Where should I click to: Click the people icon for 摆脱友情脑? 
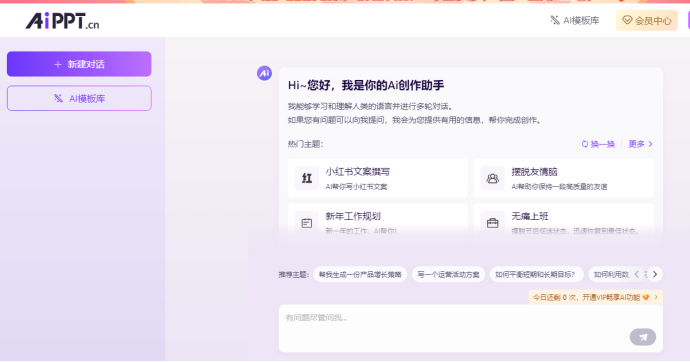click(492, 178)
